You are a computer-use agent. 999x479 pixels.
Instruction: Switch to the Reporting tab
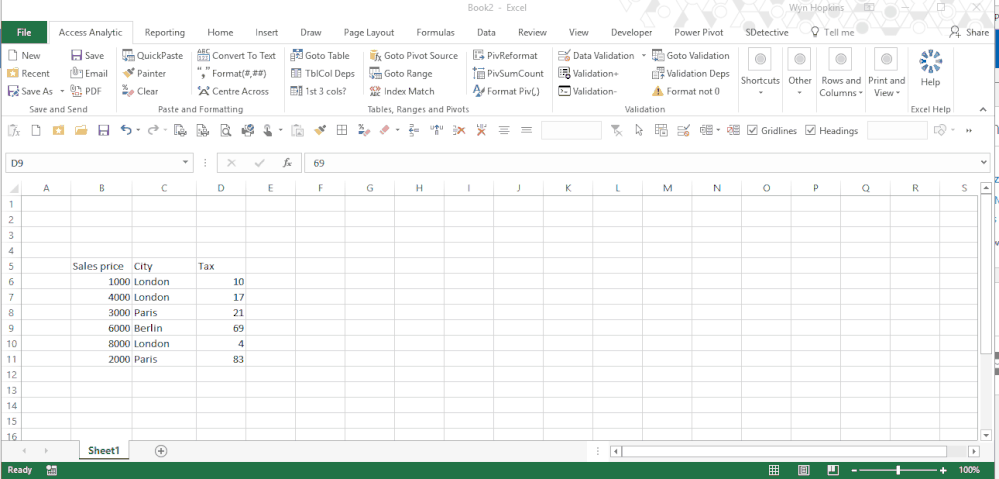coord(164,32)
